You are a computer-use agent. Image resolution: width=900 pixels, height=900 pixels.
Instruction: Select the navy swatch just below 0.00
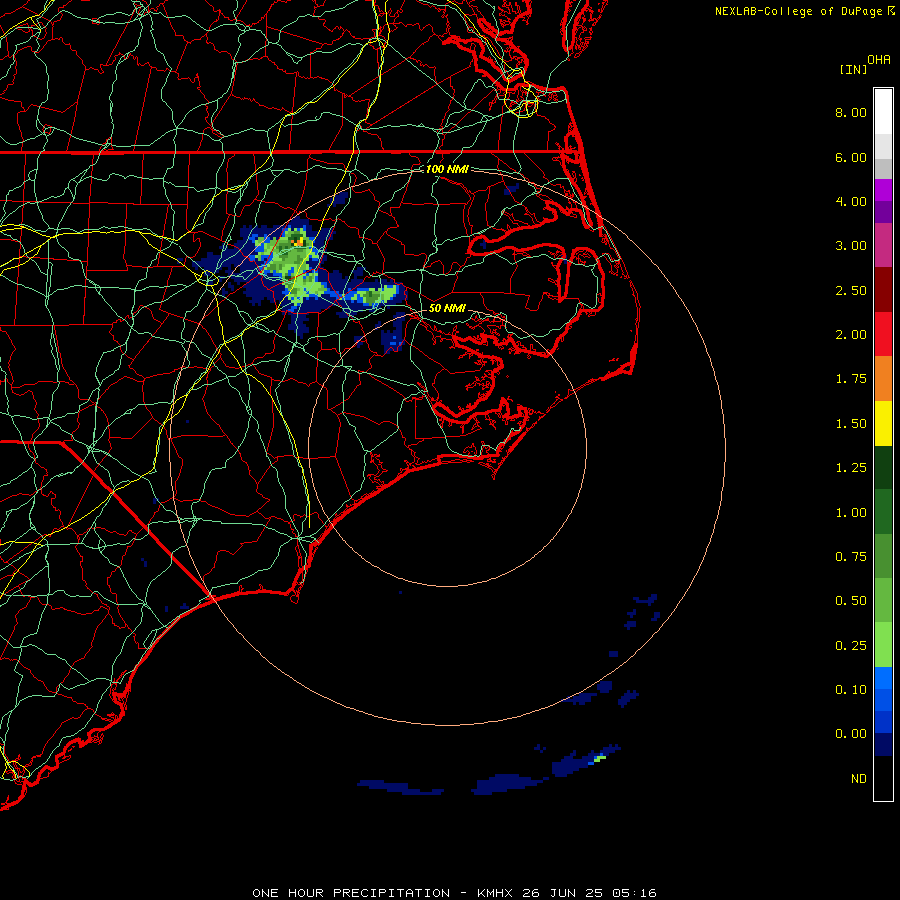coord(883,745)
